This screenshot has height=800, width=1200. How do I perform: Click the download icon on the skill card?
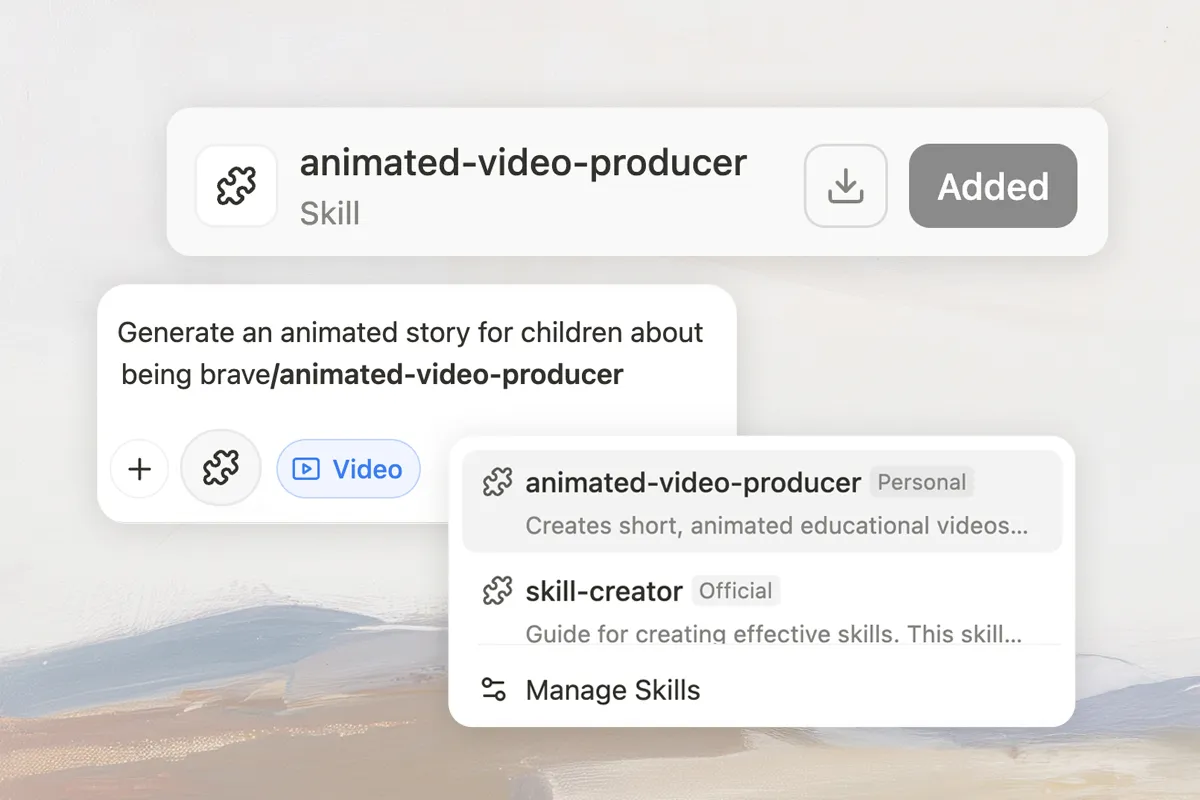(845, 186)
